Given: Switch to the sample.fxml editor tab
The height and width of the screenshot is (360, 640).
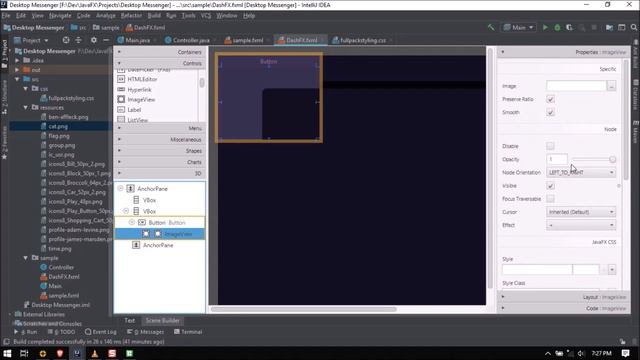Looking at the screenshot, I should click(247, 40).
